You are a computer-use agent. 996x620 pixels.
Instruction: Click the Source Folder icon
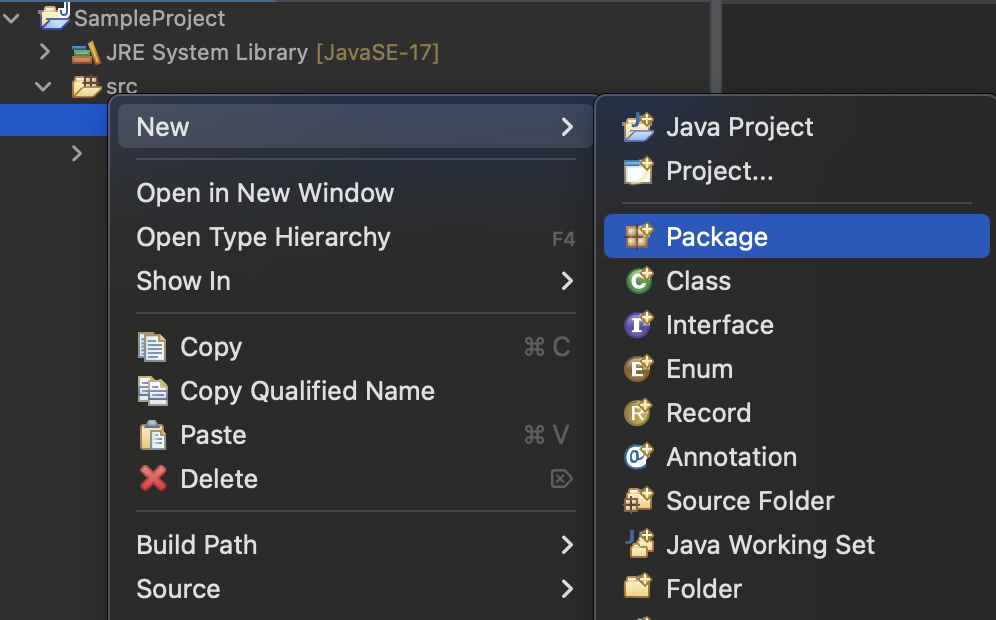coord(638,501)
